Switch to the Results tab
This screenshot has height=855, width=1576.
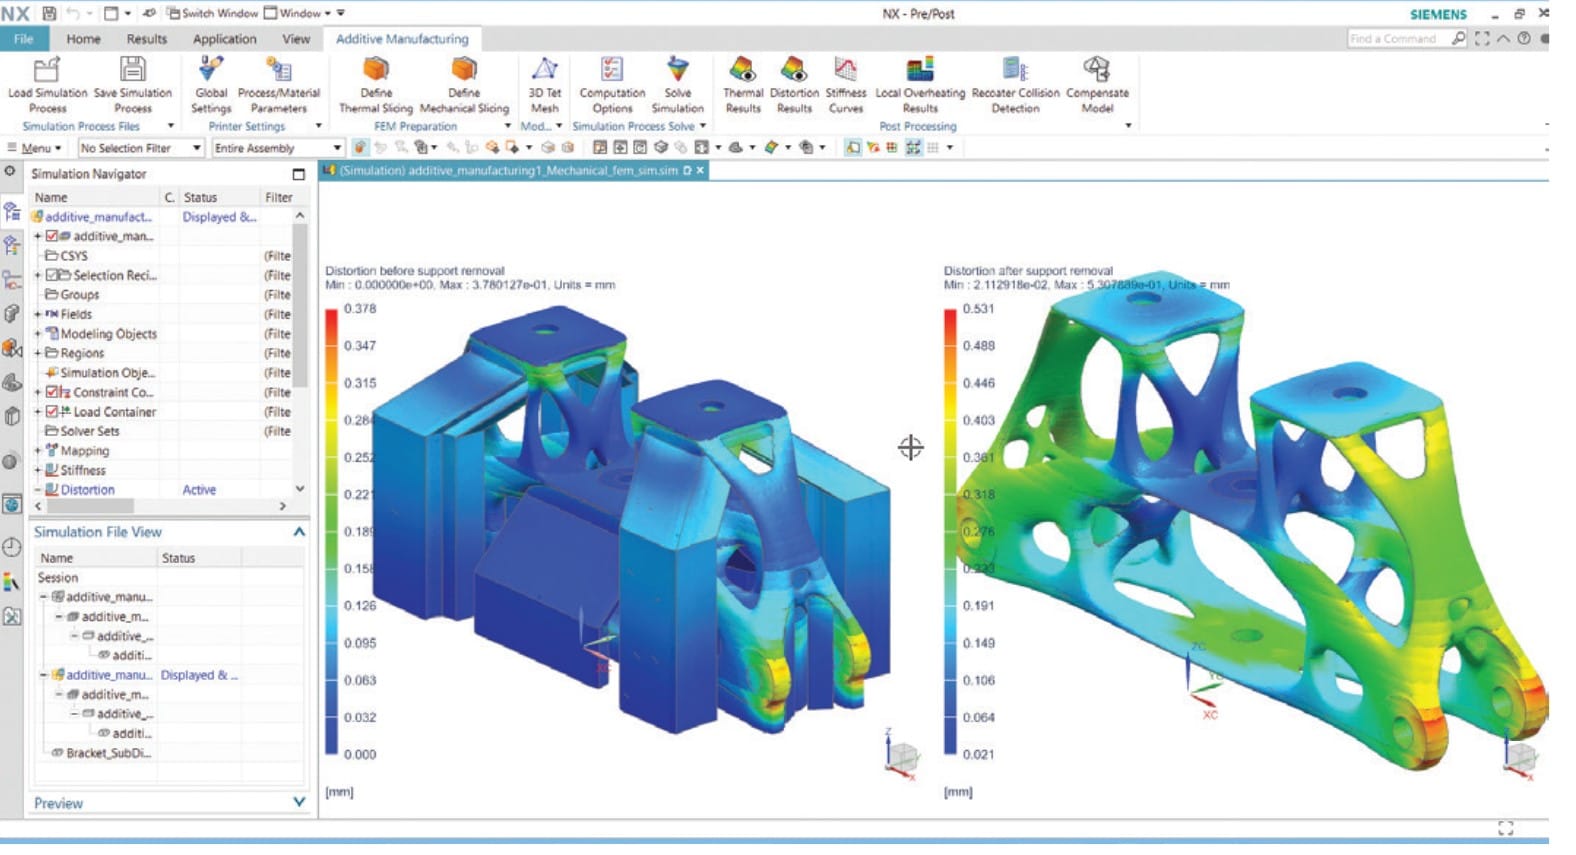point(147,39)
